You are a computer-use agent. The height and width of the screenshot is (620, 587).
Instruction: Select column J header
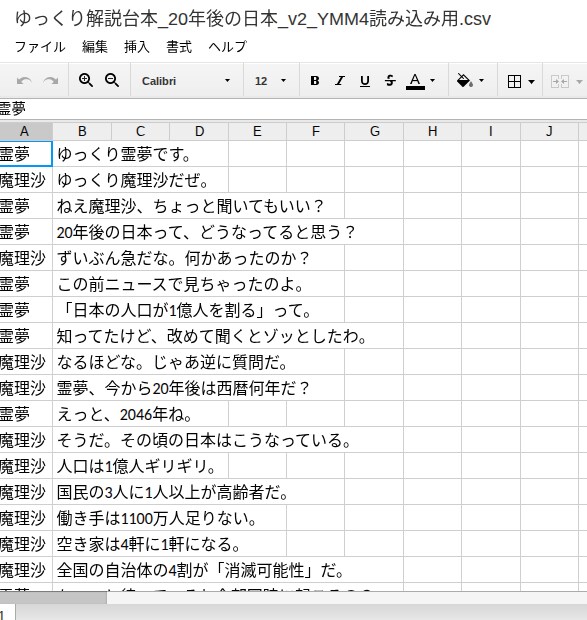[x=549, y=131]
